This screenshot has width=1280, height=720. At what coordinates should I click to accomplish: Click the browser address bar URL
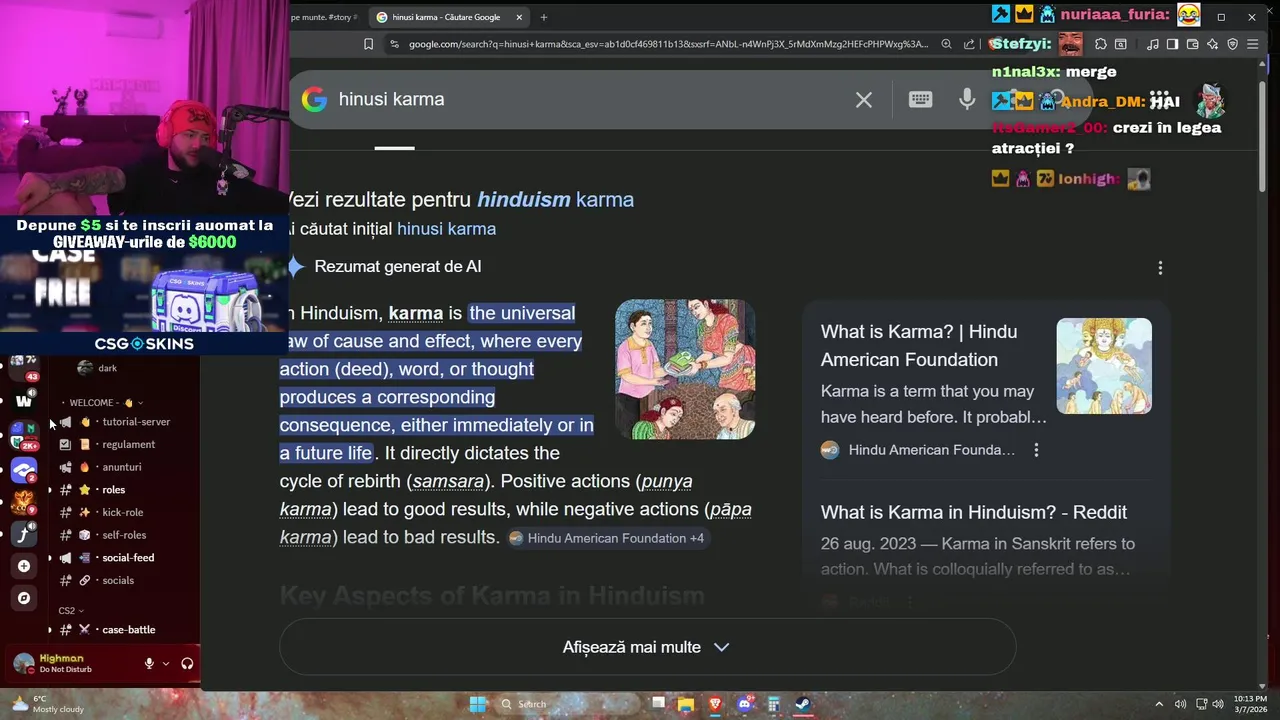(x=668, y=44)
